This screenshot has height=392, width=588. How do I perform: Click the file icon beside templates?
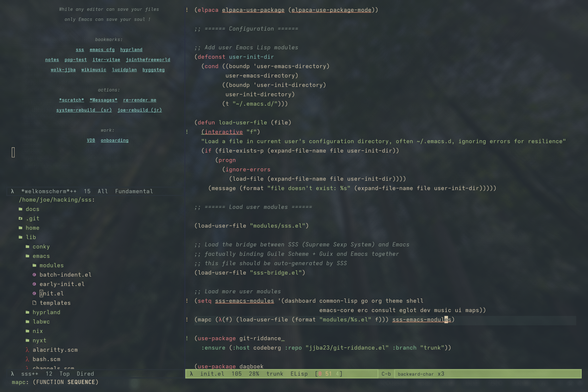coord(34,303)
